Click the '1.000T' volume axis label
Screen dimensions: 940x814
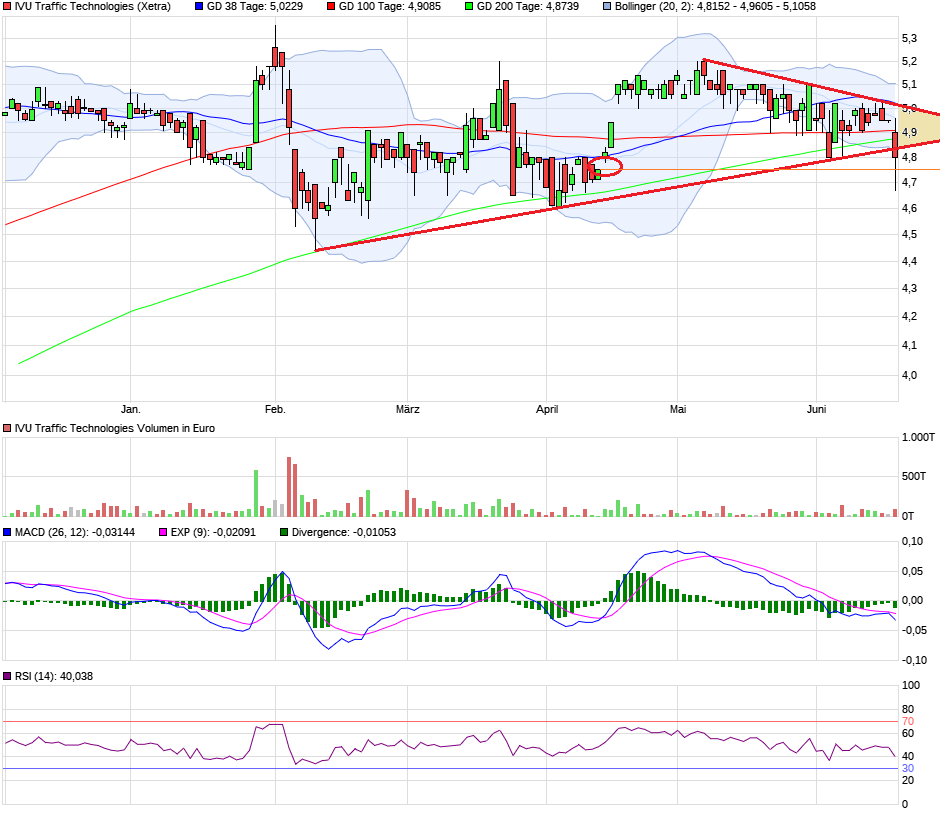coord(918,438)
